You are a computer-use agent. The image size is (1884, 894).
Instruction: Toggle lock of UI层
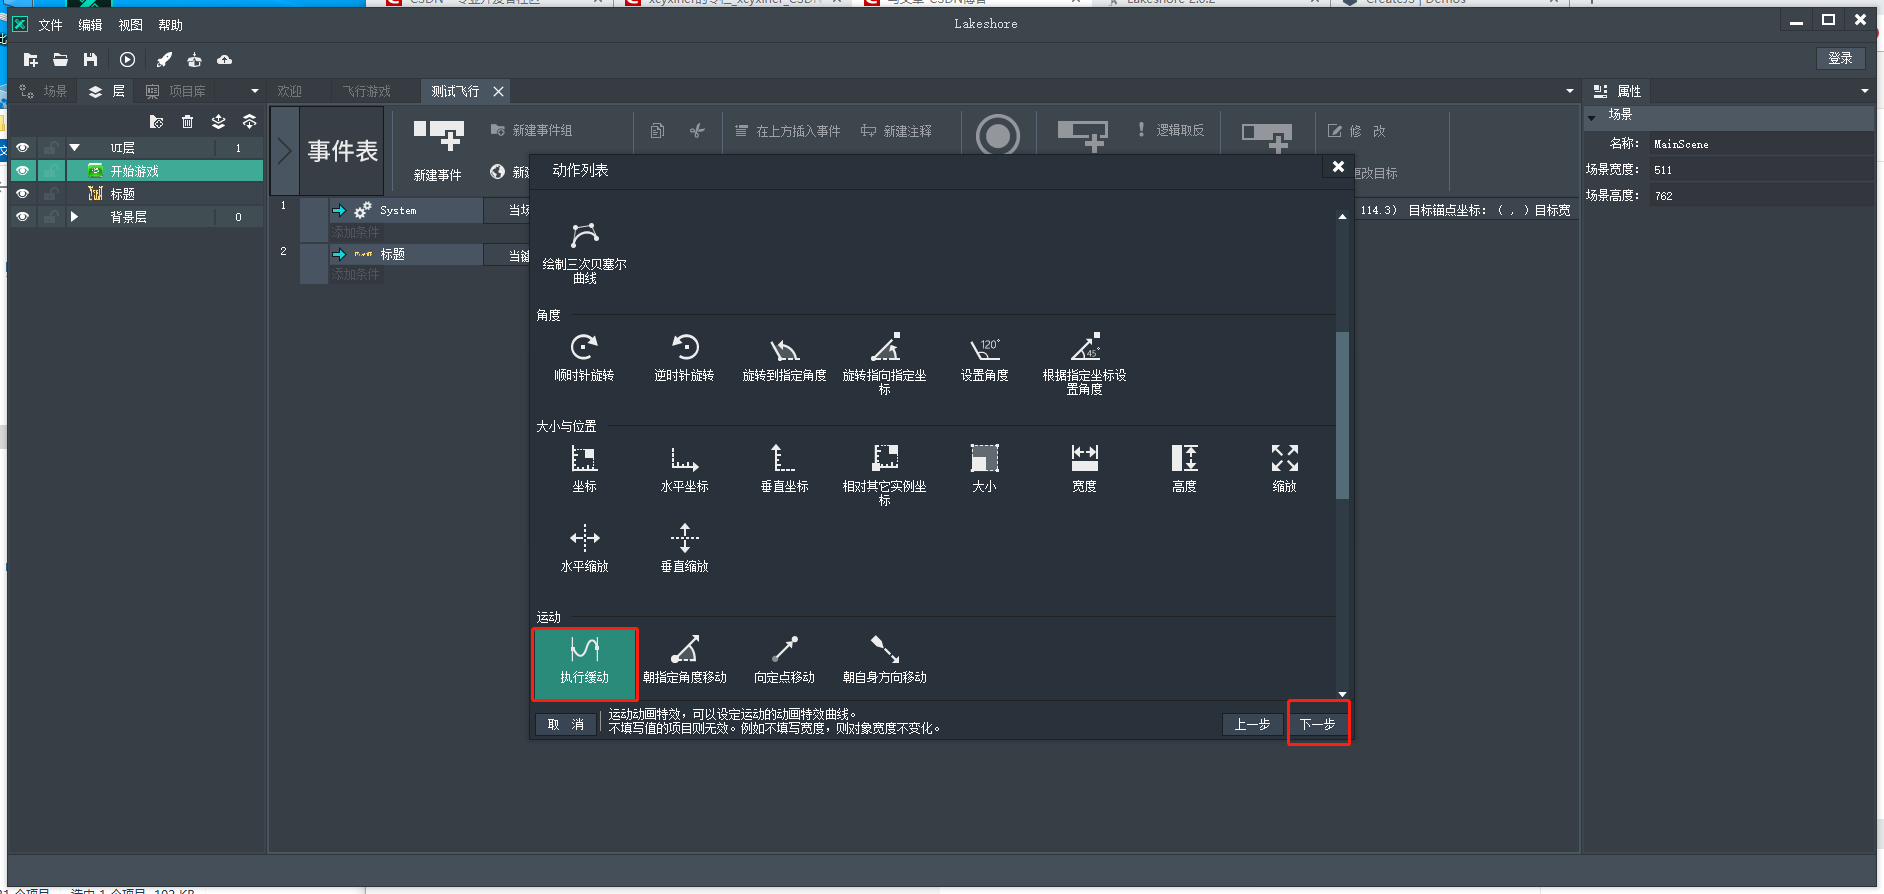pos(50,148)
